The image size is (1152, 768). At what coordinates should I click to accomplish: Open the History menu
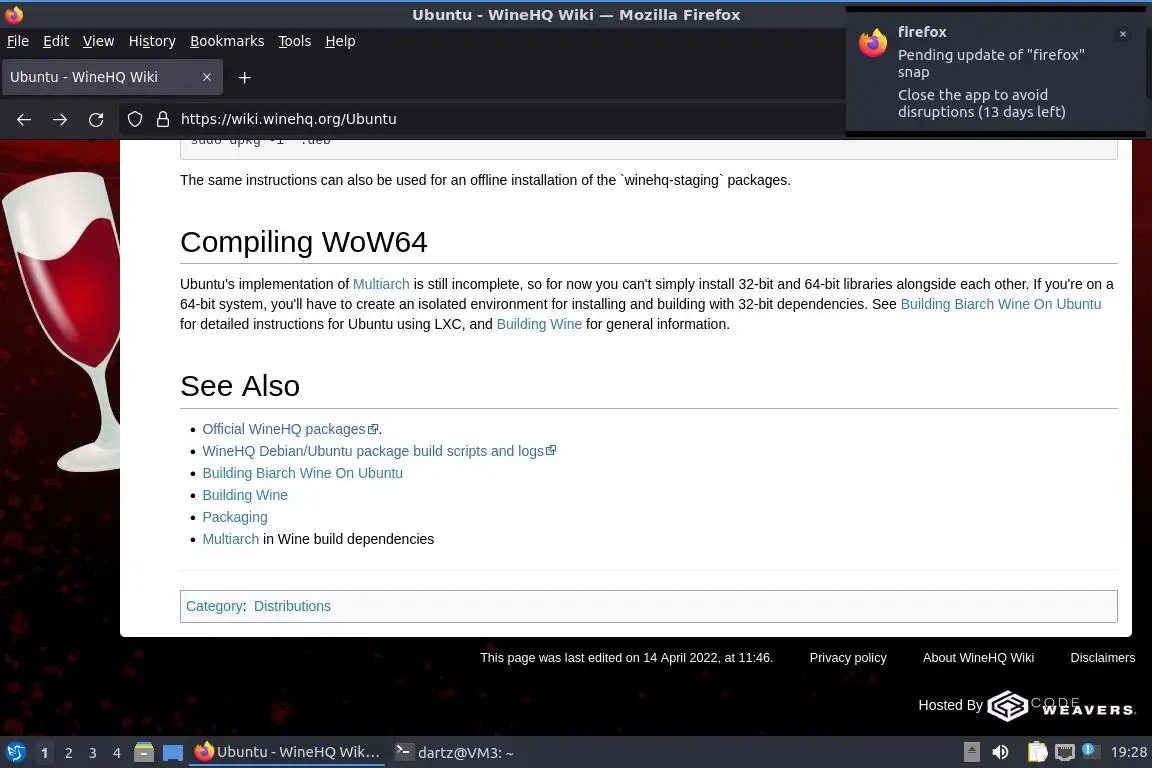[152, 41]
